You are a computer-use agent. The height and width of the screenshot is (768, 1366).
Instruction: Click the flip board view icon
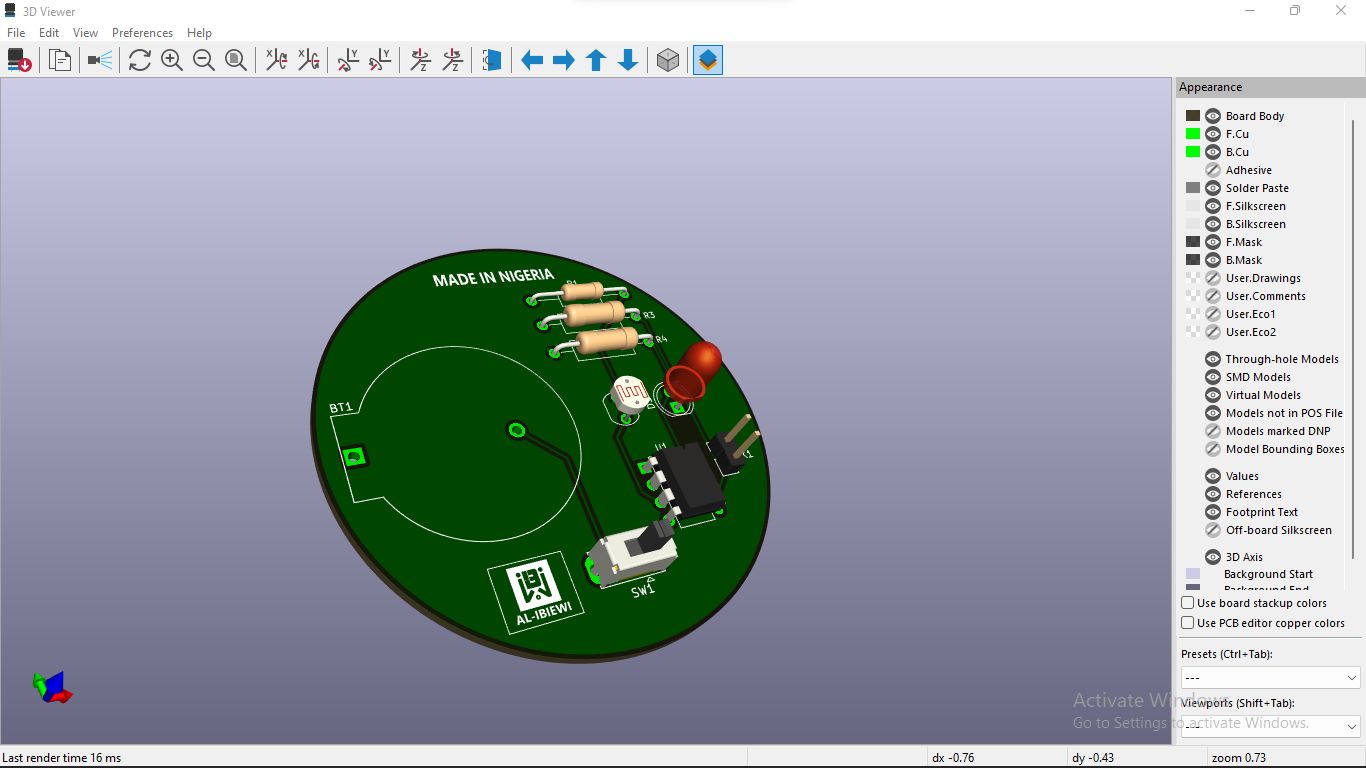click(491, 61)
